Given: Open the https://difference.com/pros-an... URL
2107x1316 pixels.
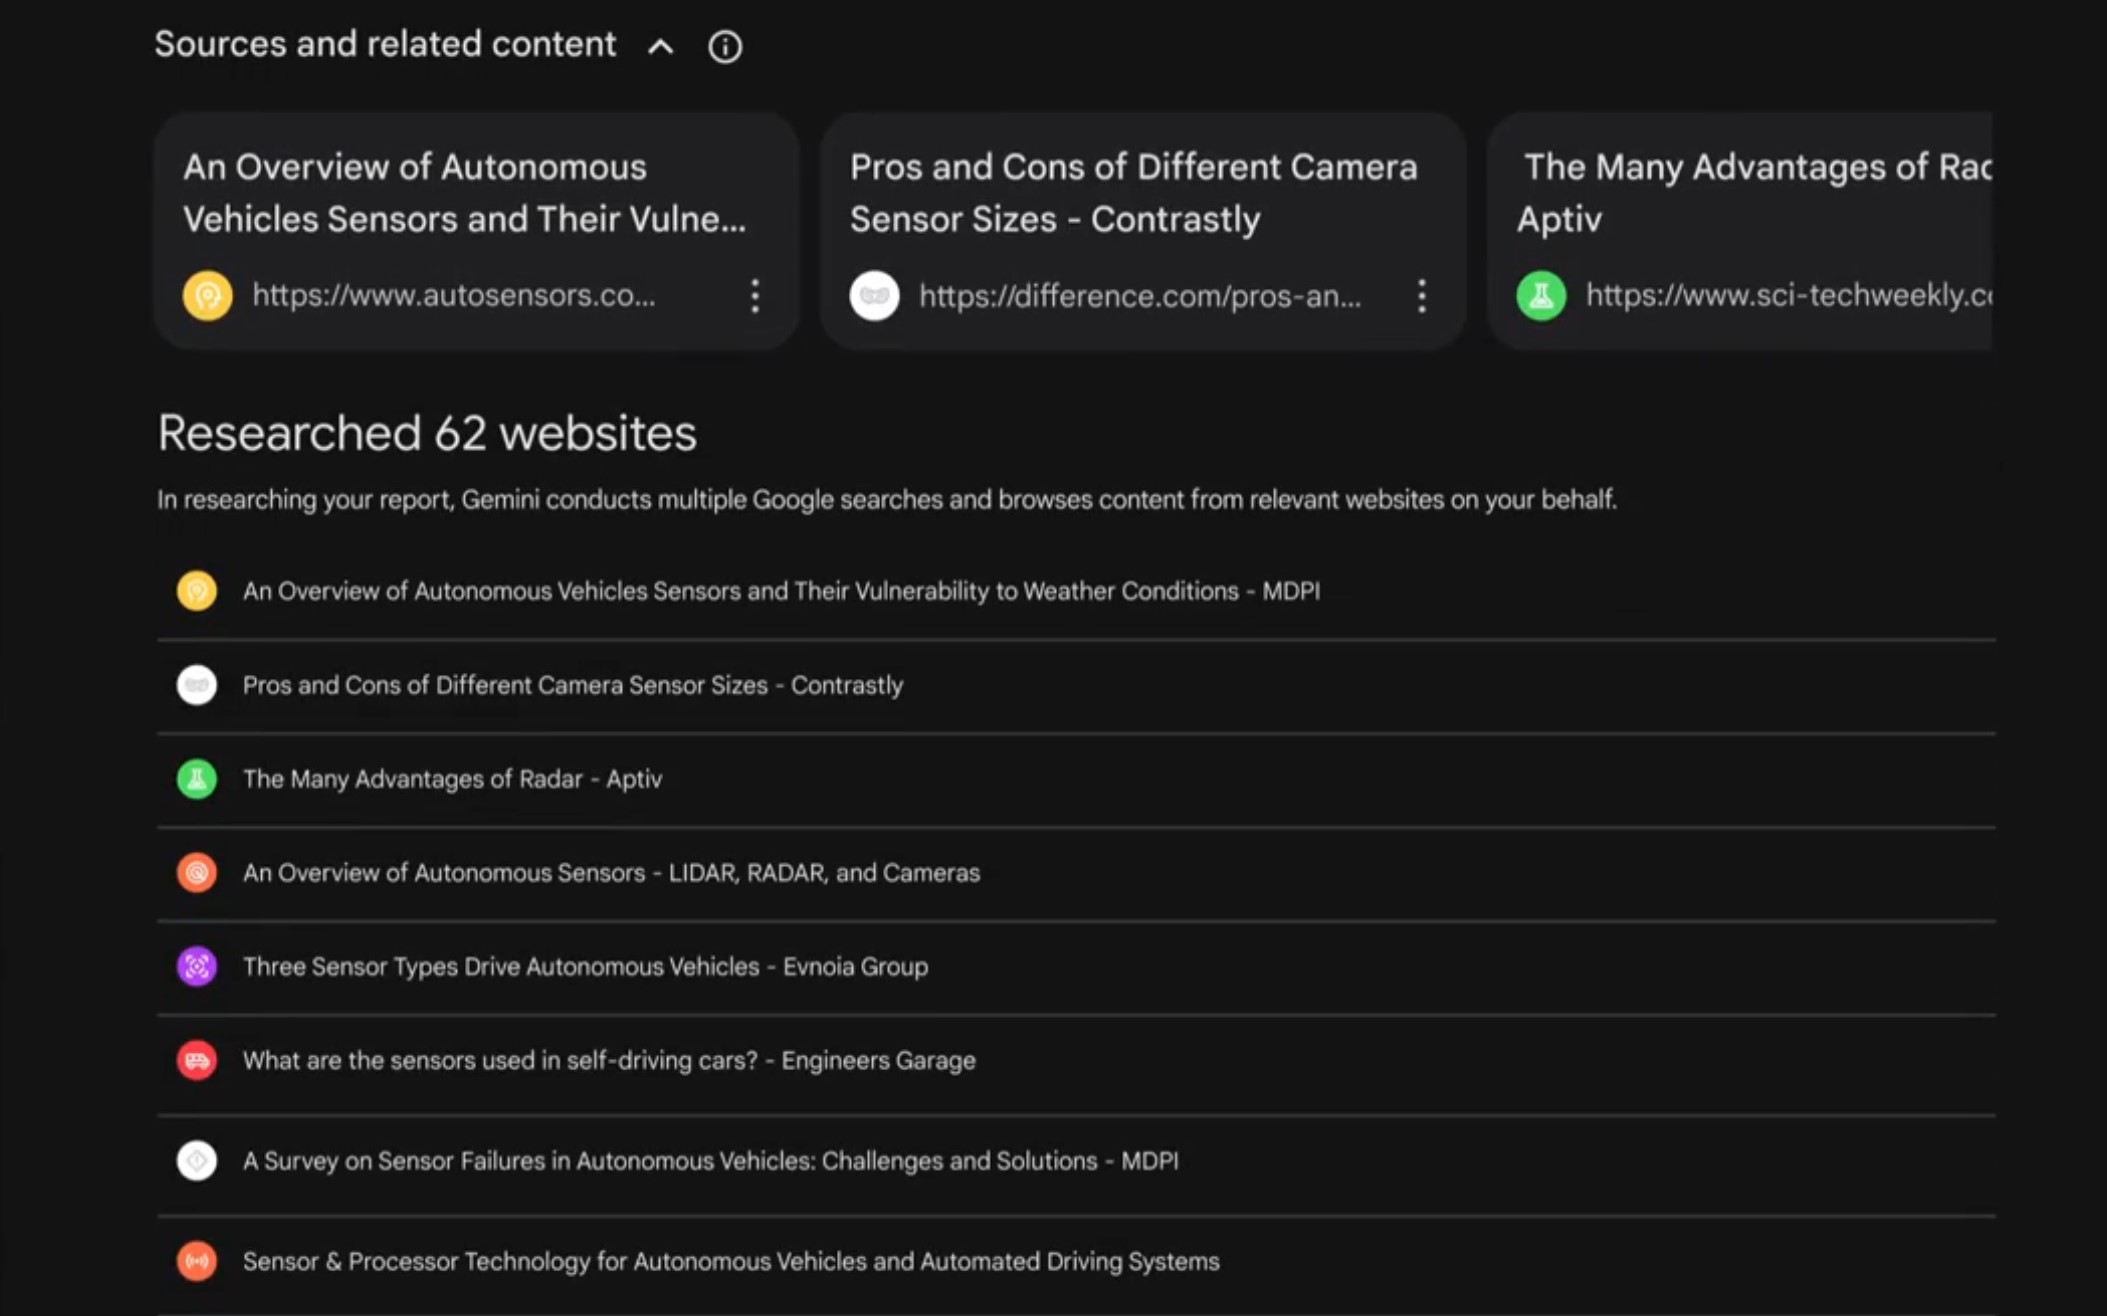Looking at the screenshot, I should 1140,296.
